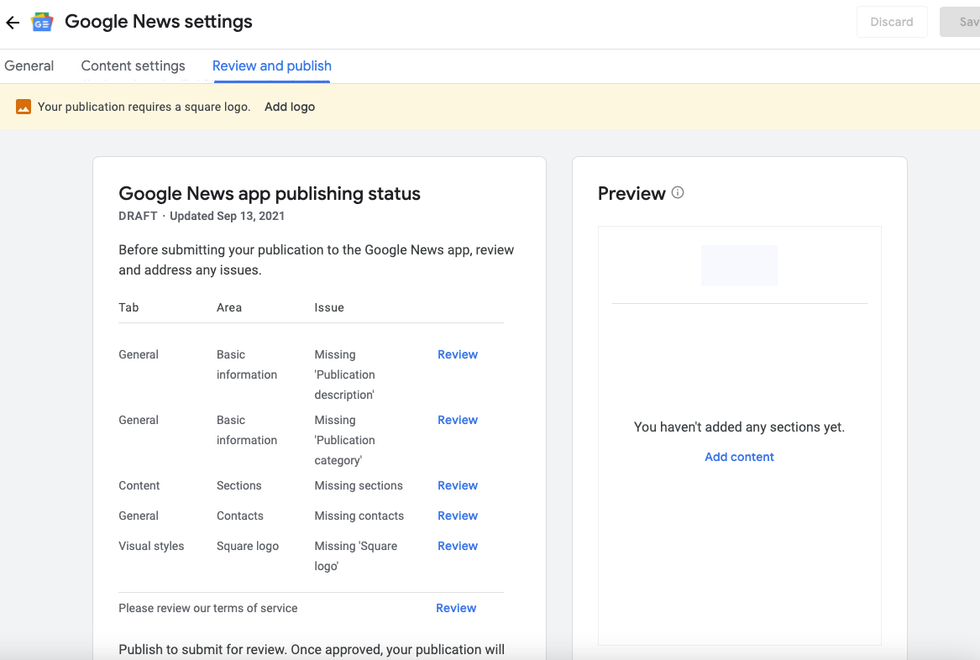Click the back arrow icon

[x=13, y=22]
